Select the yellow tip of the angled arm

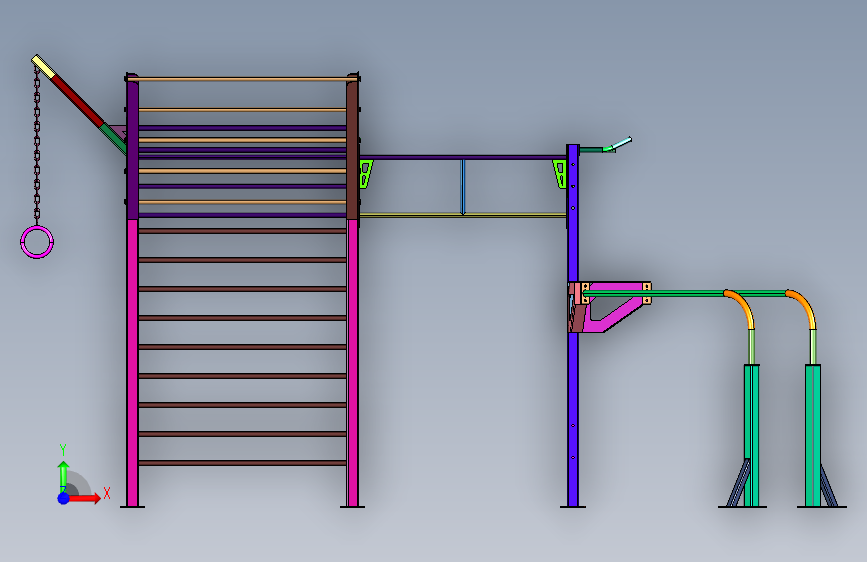point(44,66)
